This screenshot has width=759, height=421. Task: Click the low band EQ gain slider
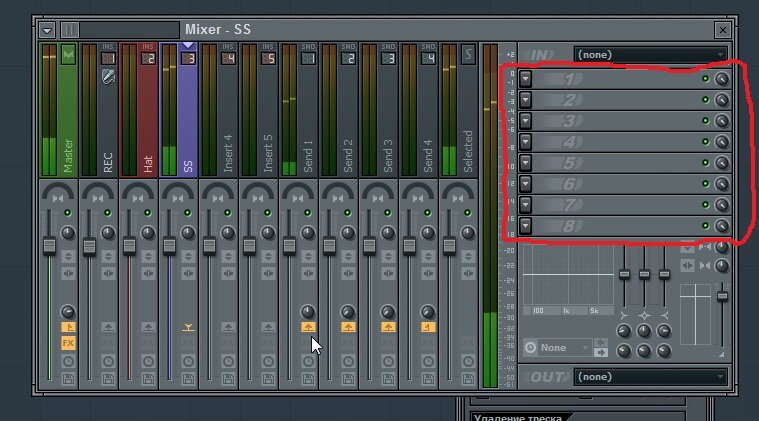(624, 274)
